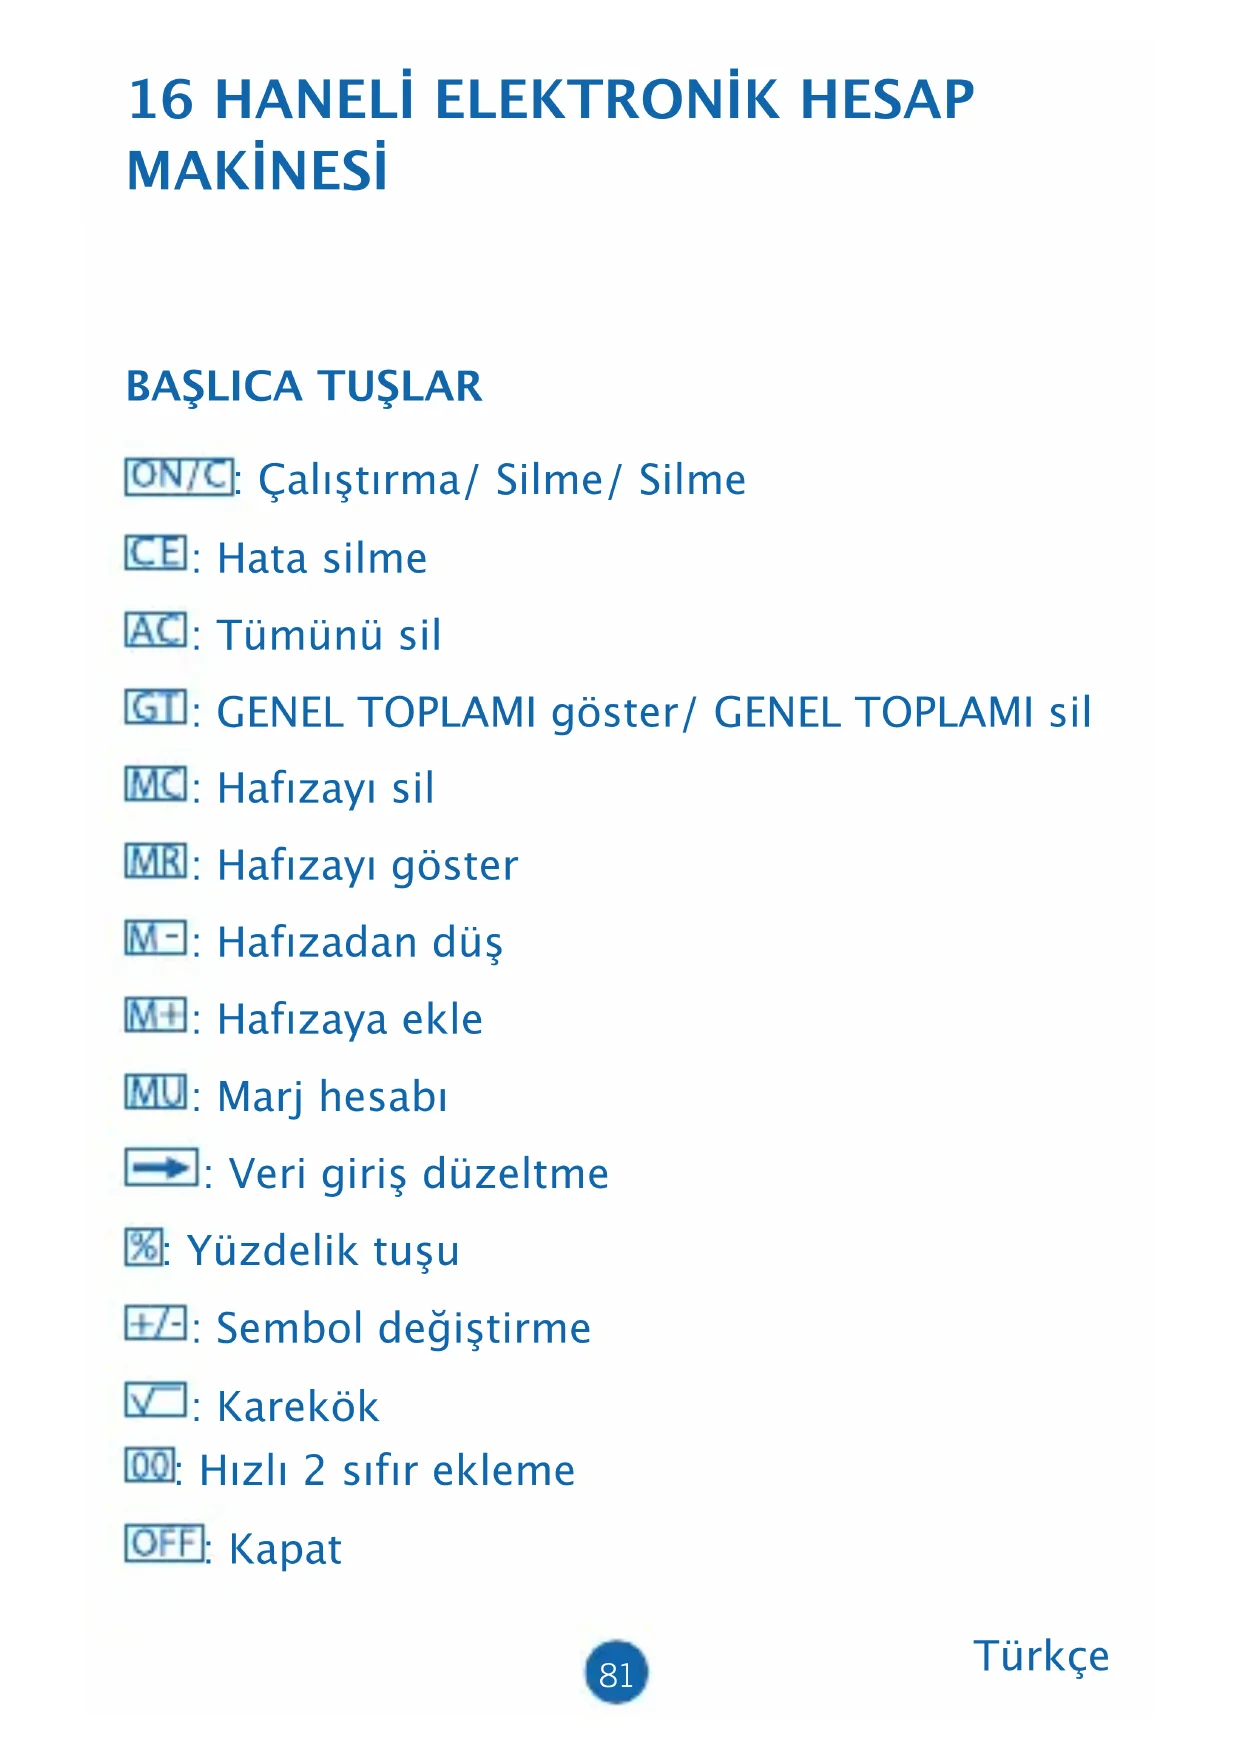Click the MC key icon
The height and width of the screenshot is (1754, 1241).
coord(156,784)
